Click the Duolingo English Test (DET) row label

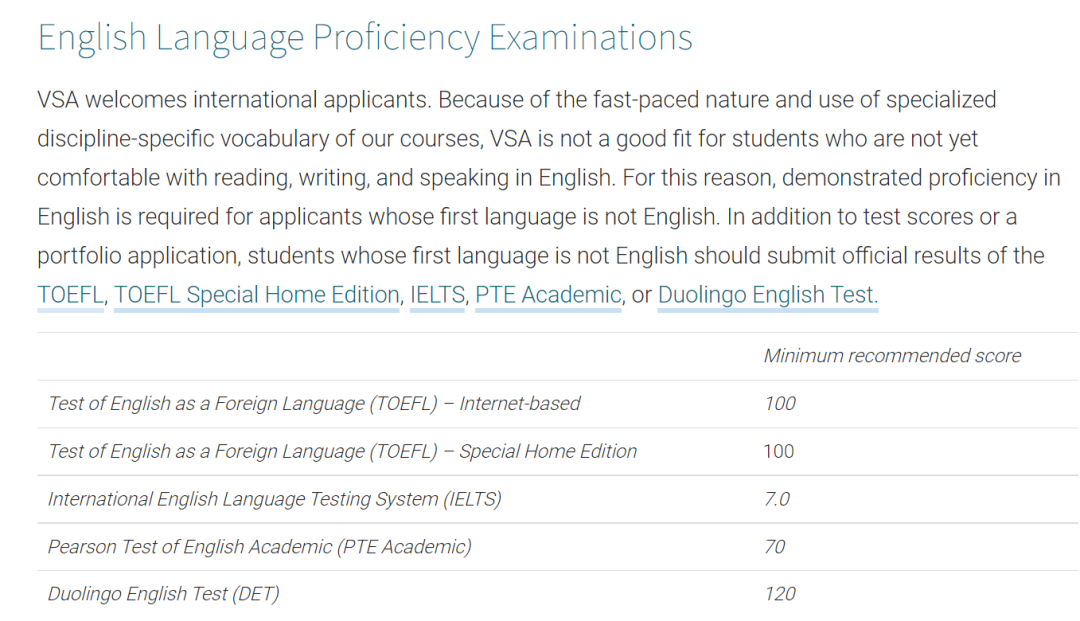(163, 594)
